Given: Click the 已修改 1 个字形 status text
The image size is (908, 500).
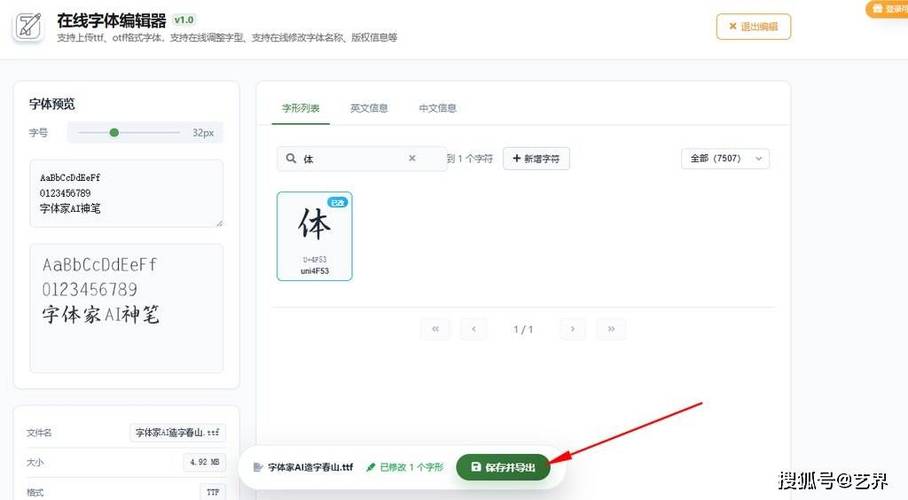Looking at the screenshot, I should click(412, 467).
